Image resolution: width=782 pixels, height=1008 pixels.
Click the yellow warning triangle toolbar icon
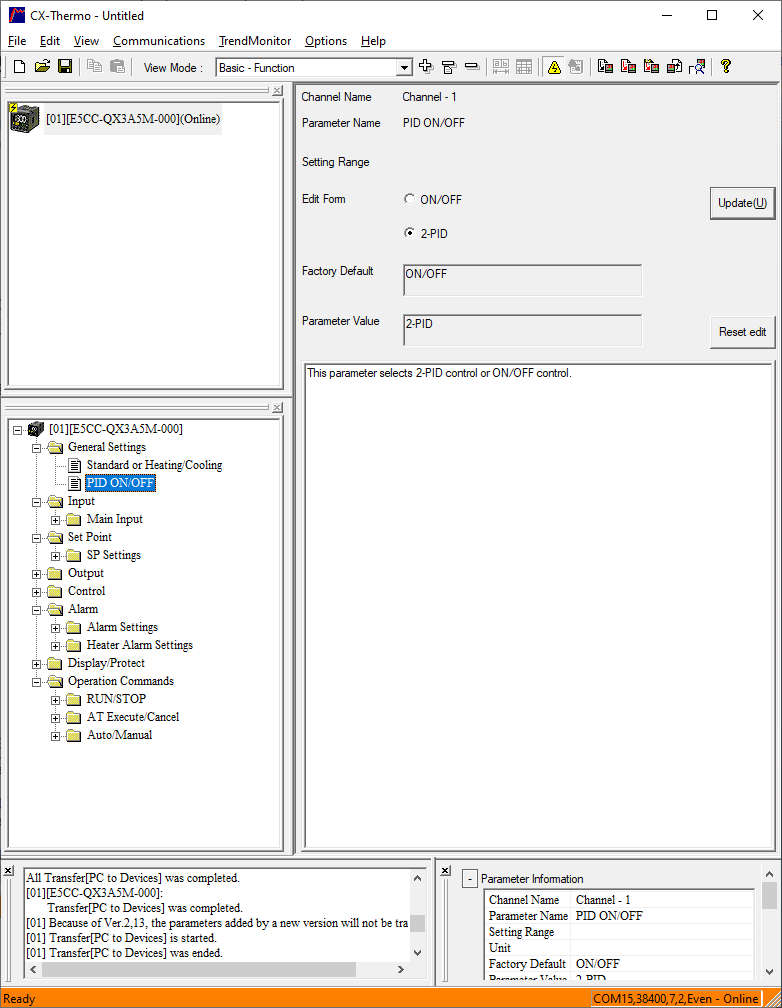(x=554, y=66)
